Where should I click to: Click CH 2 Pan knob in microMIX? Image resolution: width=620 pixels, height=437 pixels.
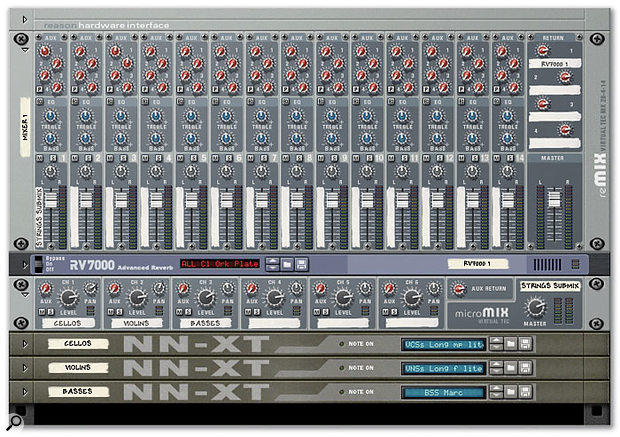pos(159,288)
